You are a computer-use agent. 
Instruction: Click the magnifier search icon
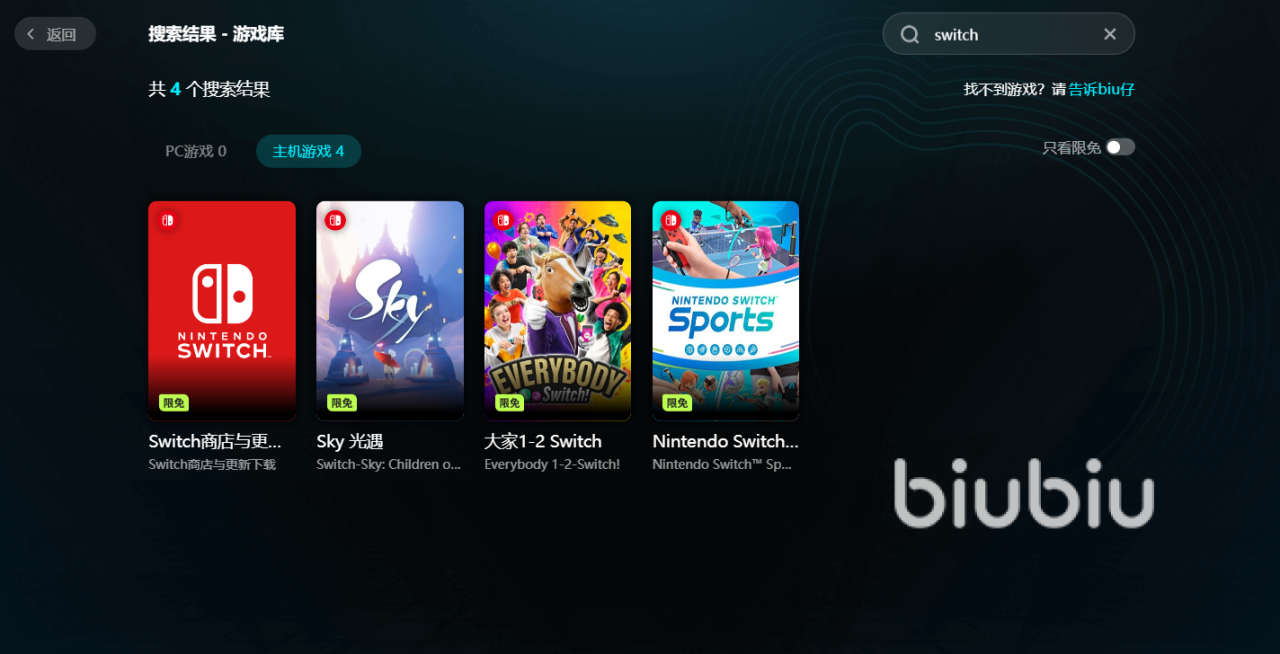[909, 34]
